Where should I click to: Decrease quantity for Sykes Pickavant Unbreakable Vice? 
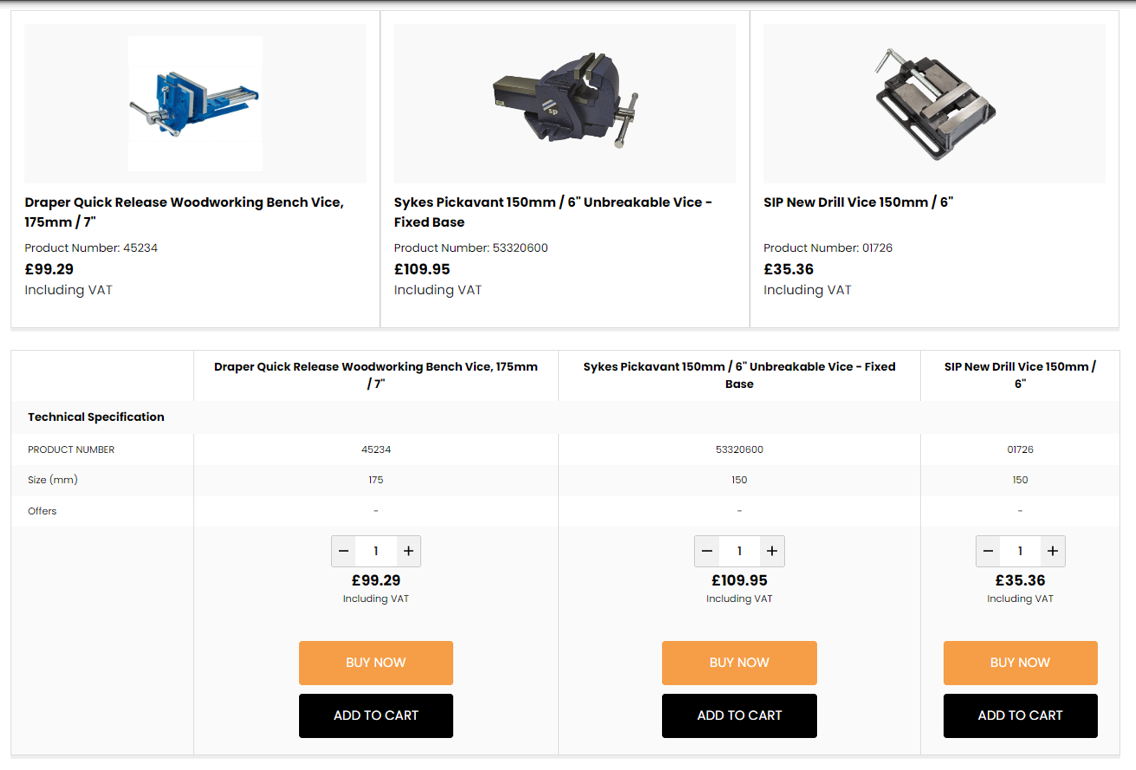point(706,551)
